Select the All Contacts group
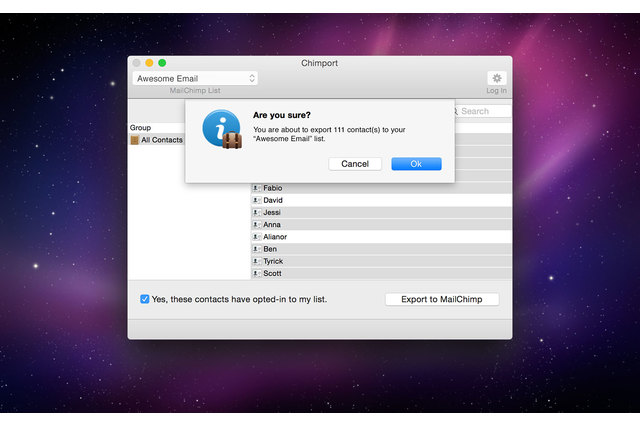640x426 pixels. pos(157,140)
